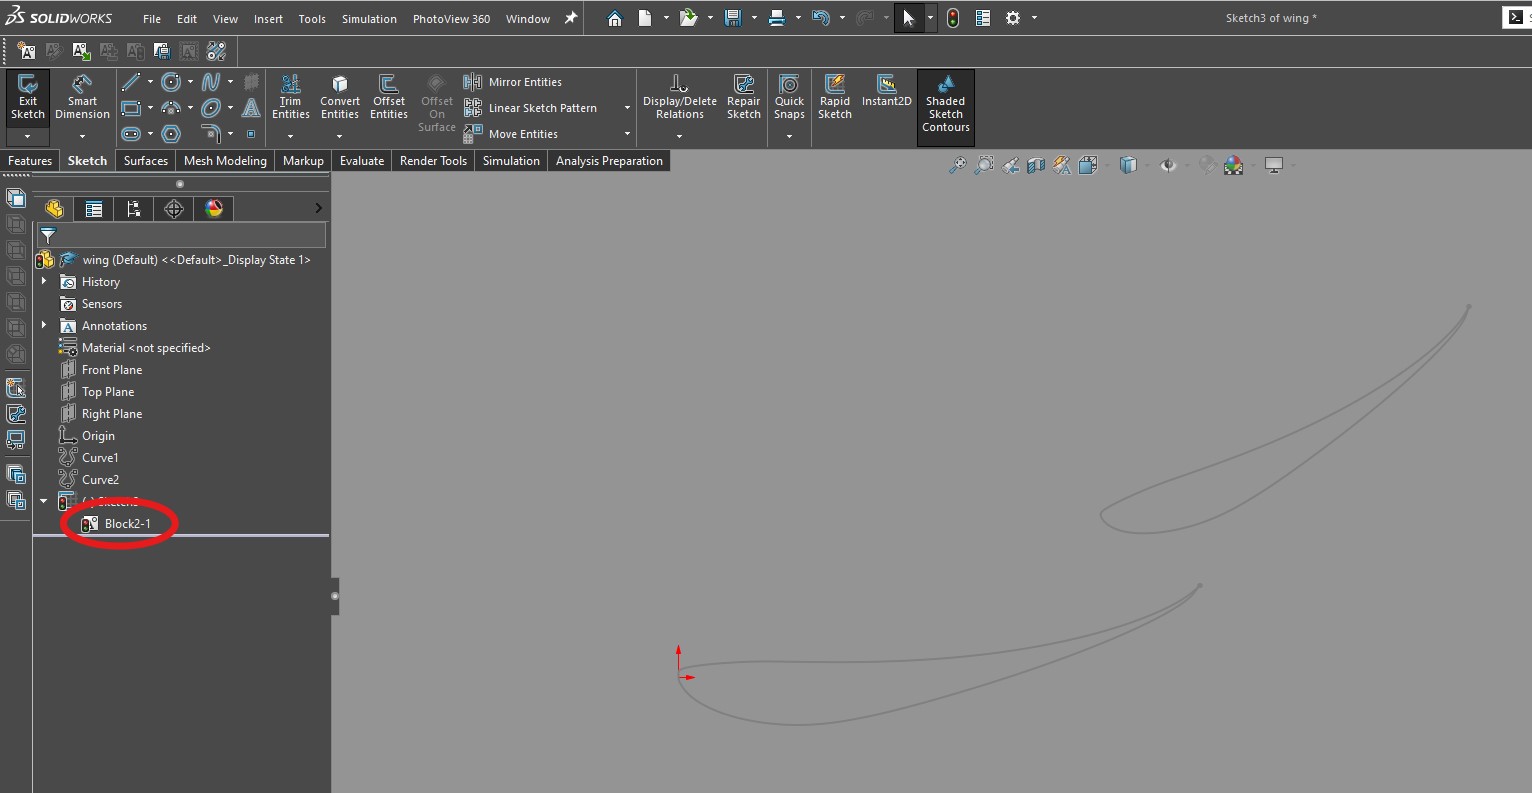Image resolution: width=1532 pixels, height=793 pixels.
Task: Click the Quick Snaps tool
Action: (x=789, y=97)
